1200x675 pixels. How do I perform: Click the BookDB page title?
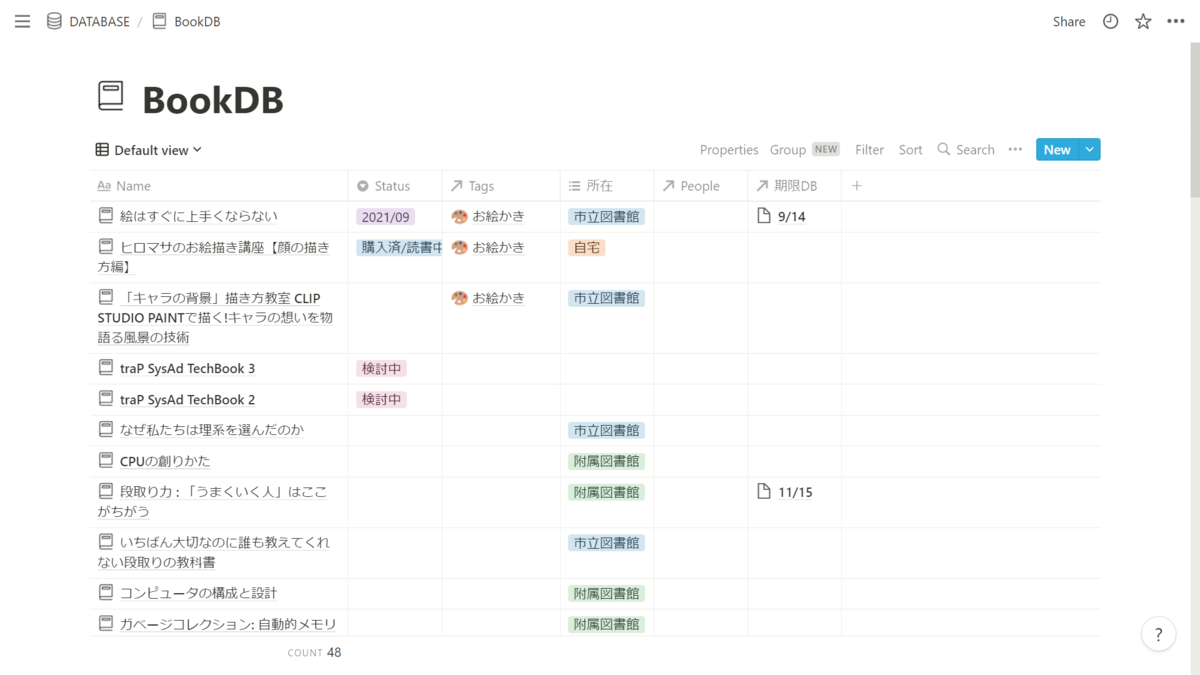pyautogui.click(x=213, y=99)
